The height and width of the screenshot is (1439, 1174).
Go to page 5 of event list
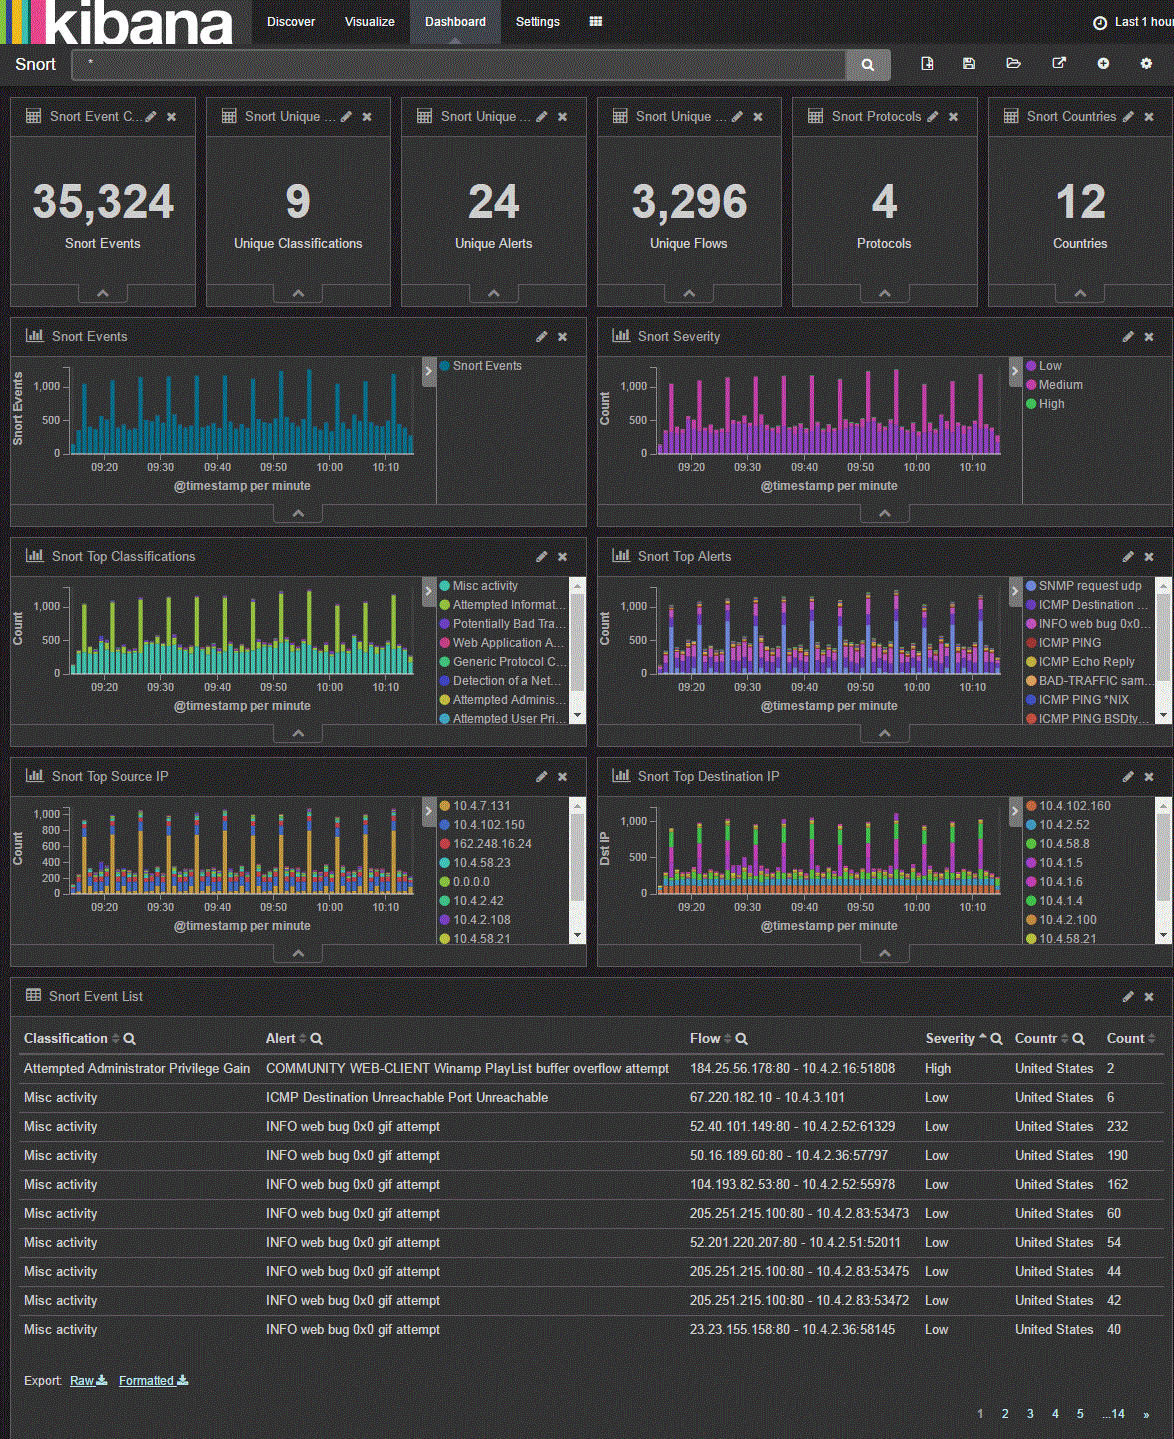point(1080,1414)
